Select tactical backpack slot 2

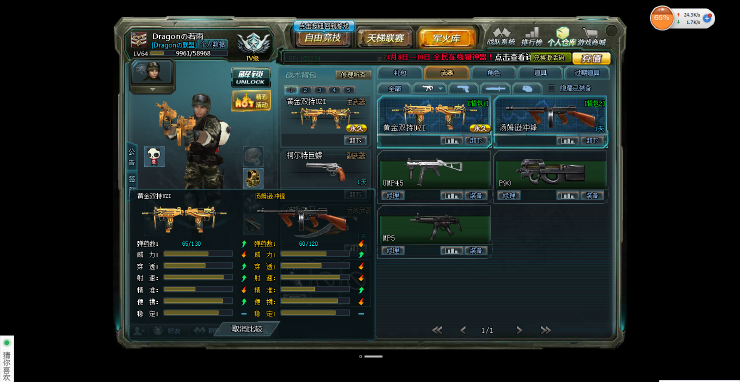[x=306, y=90]
